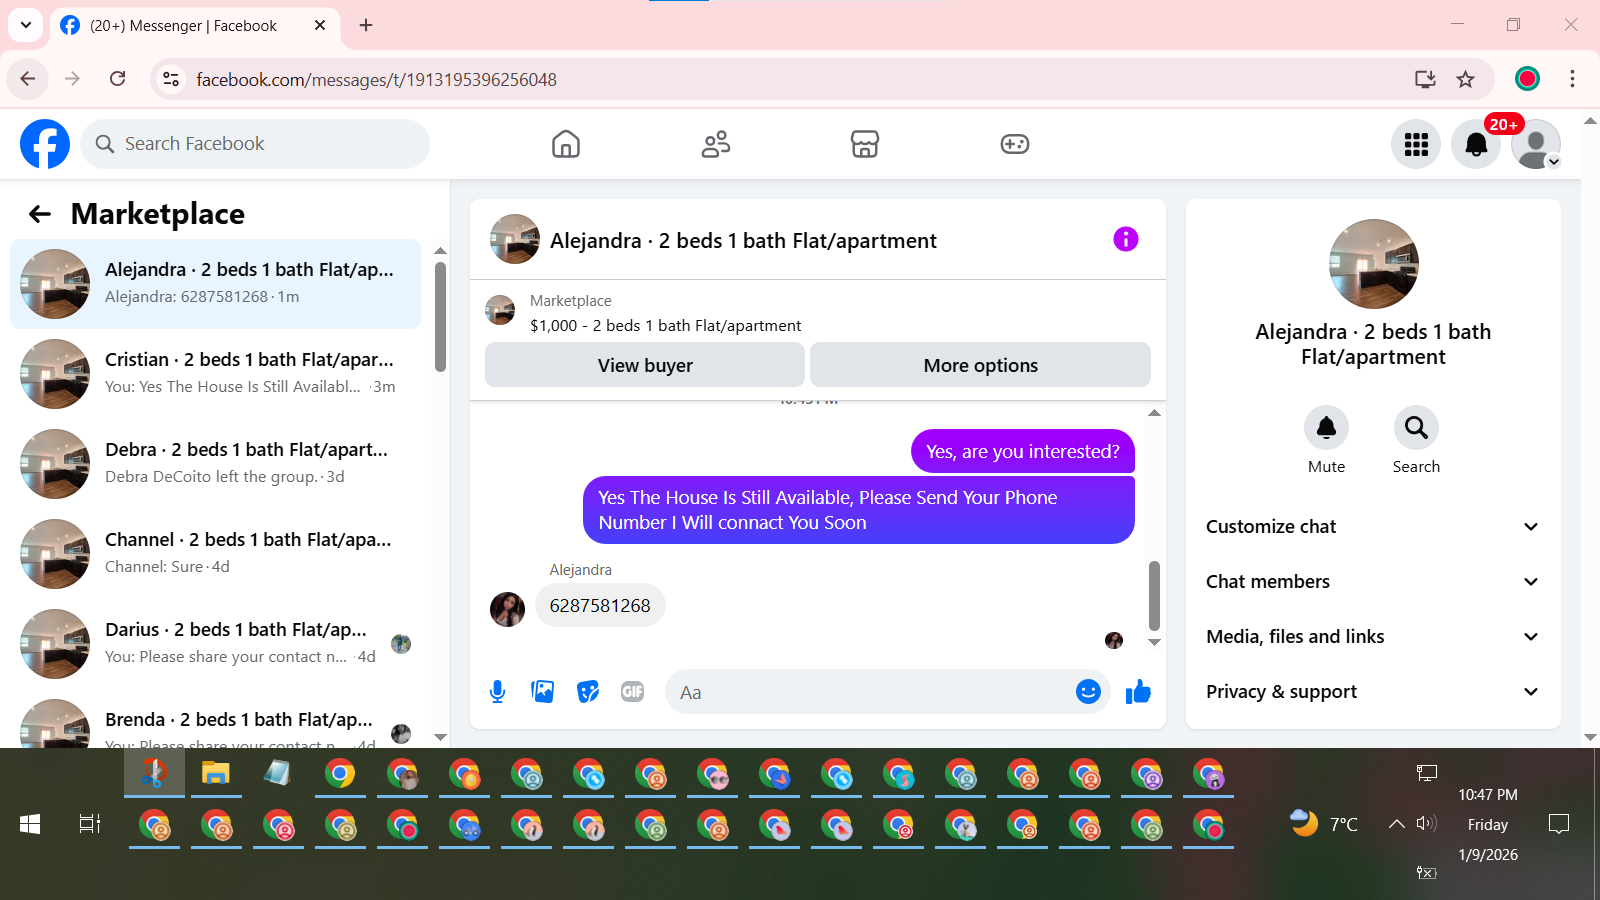The height and width of the screenshot is (900, 1600).
Task: Open the Friends icon in top navigation
Action: click(x=716, y=144)
